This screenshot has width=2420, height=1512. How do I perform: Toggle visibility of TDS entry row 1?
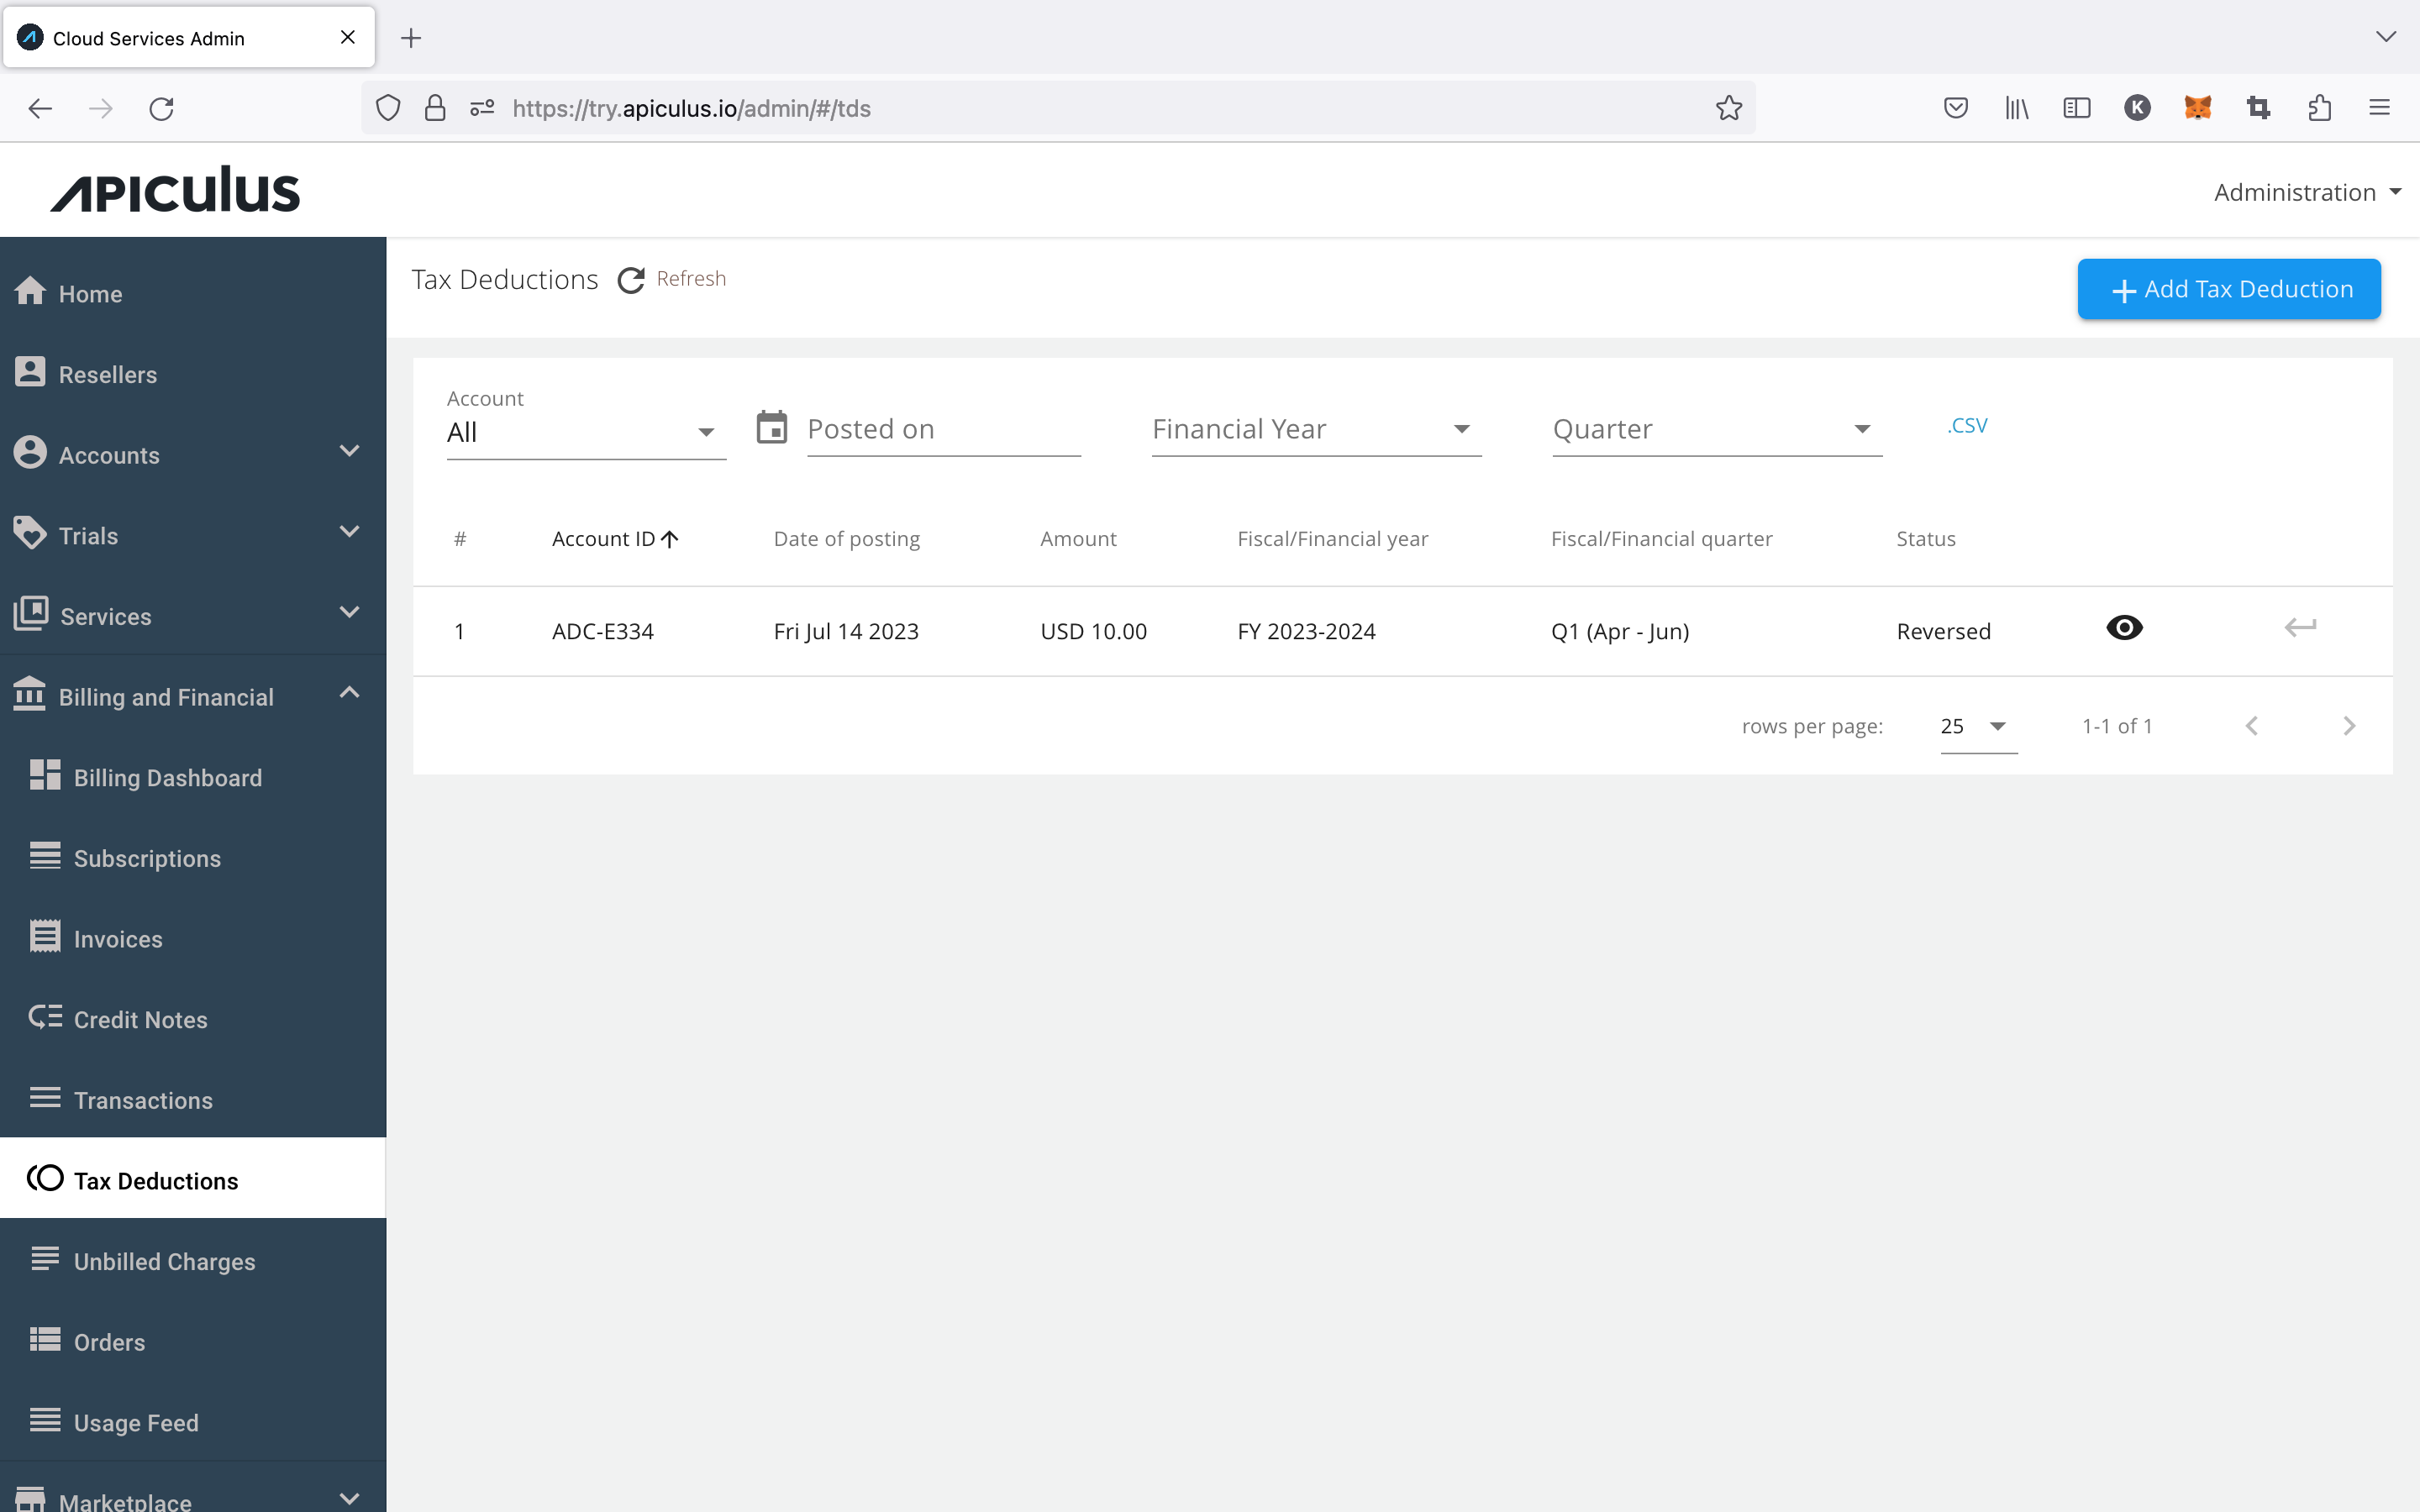point(2124,627)
